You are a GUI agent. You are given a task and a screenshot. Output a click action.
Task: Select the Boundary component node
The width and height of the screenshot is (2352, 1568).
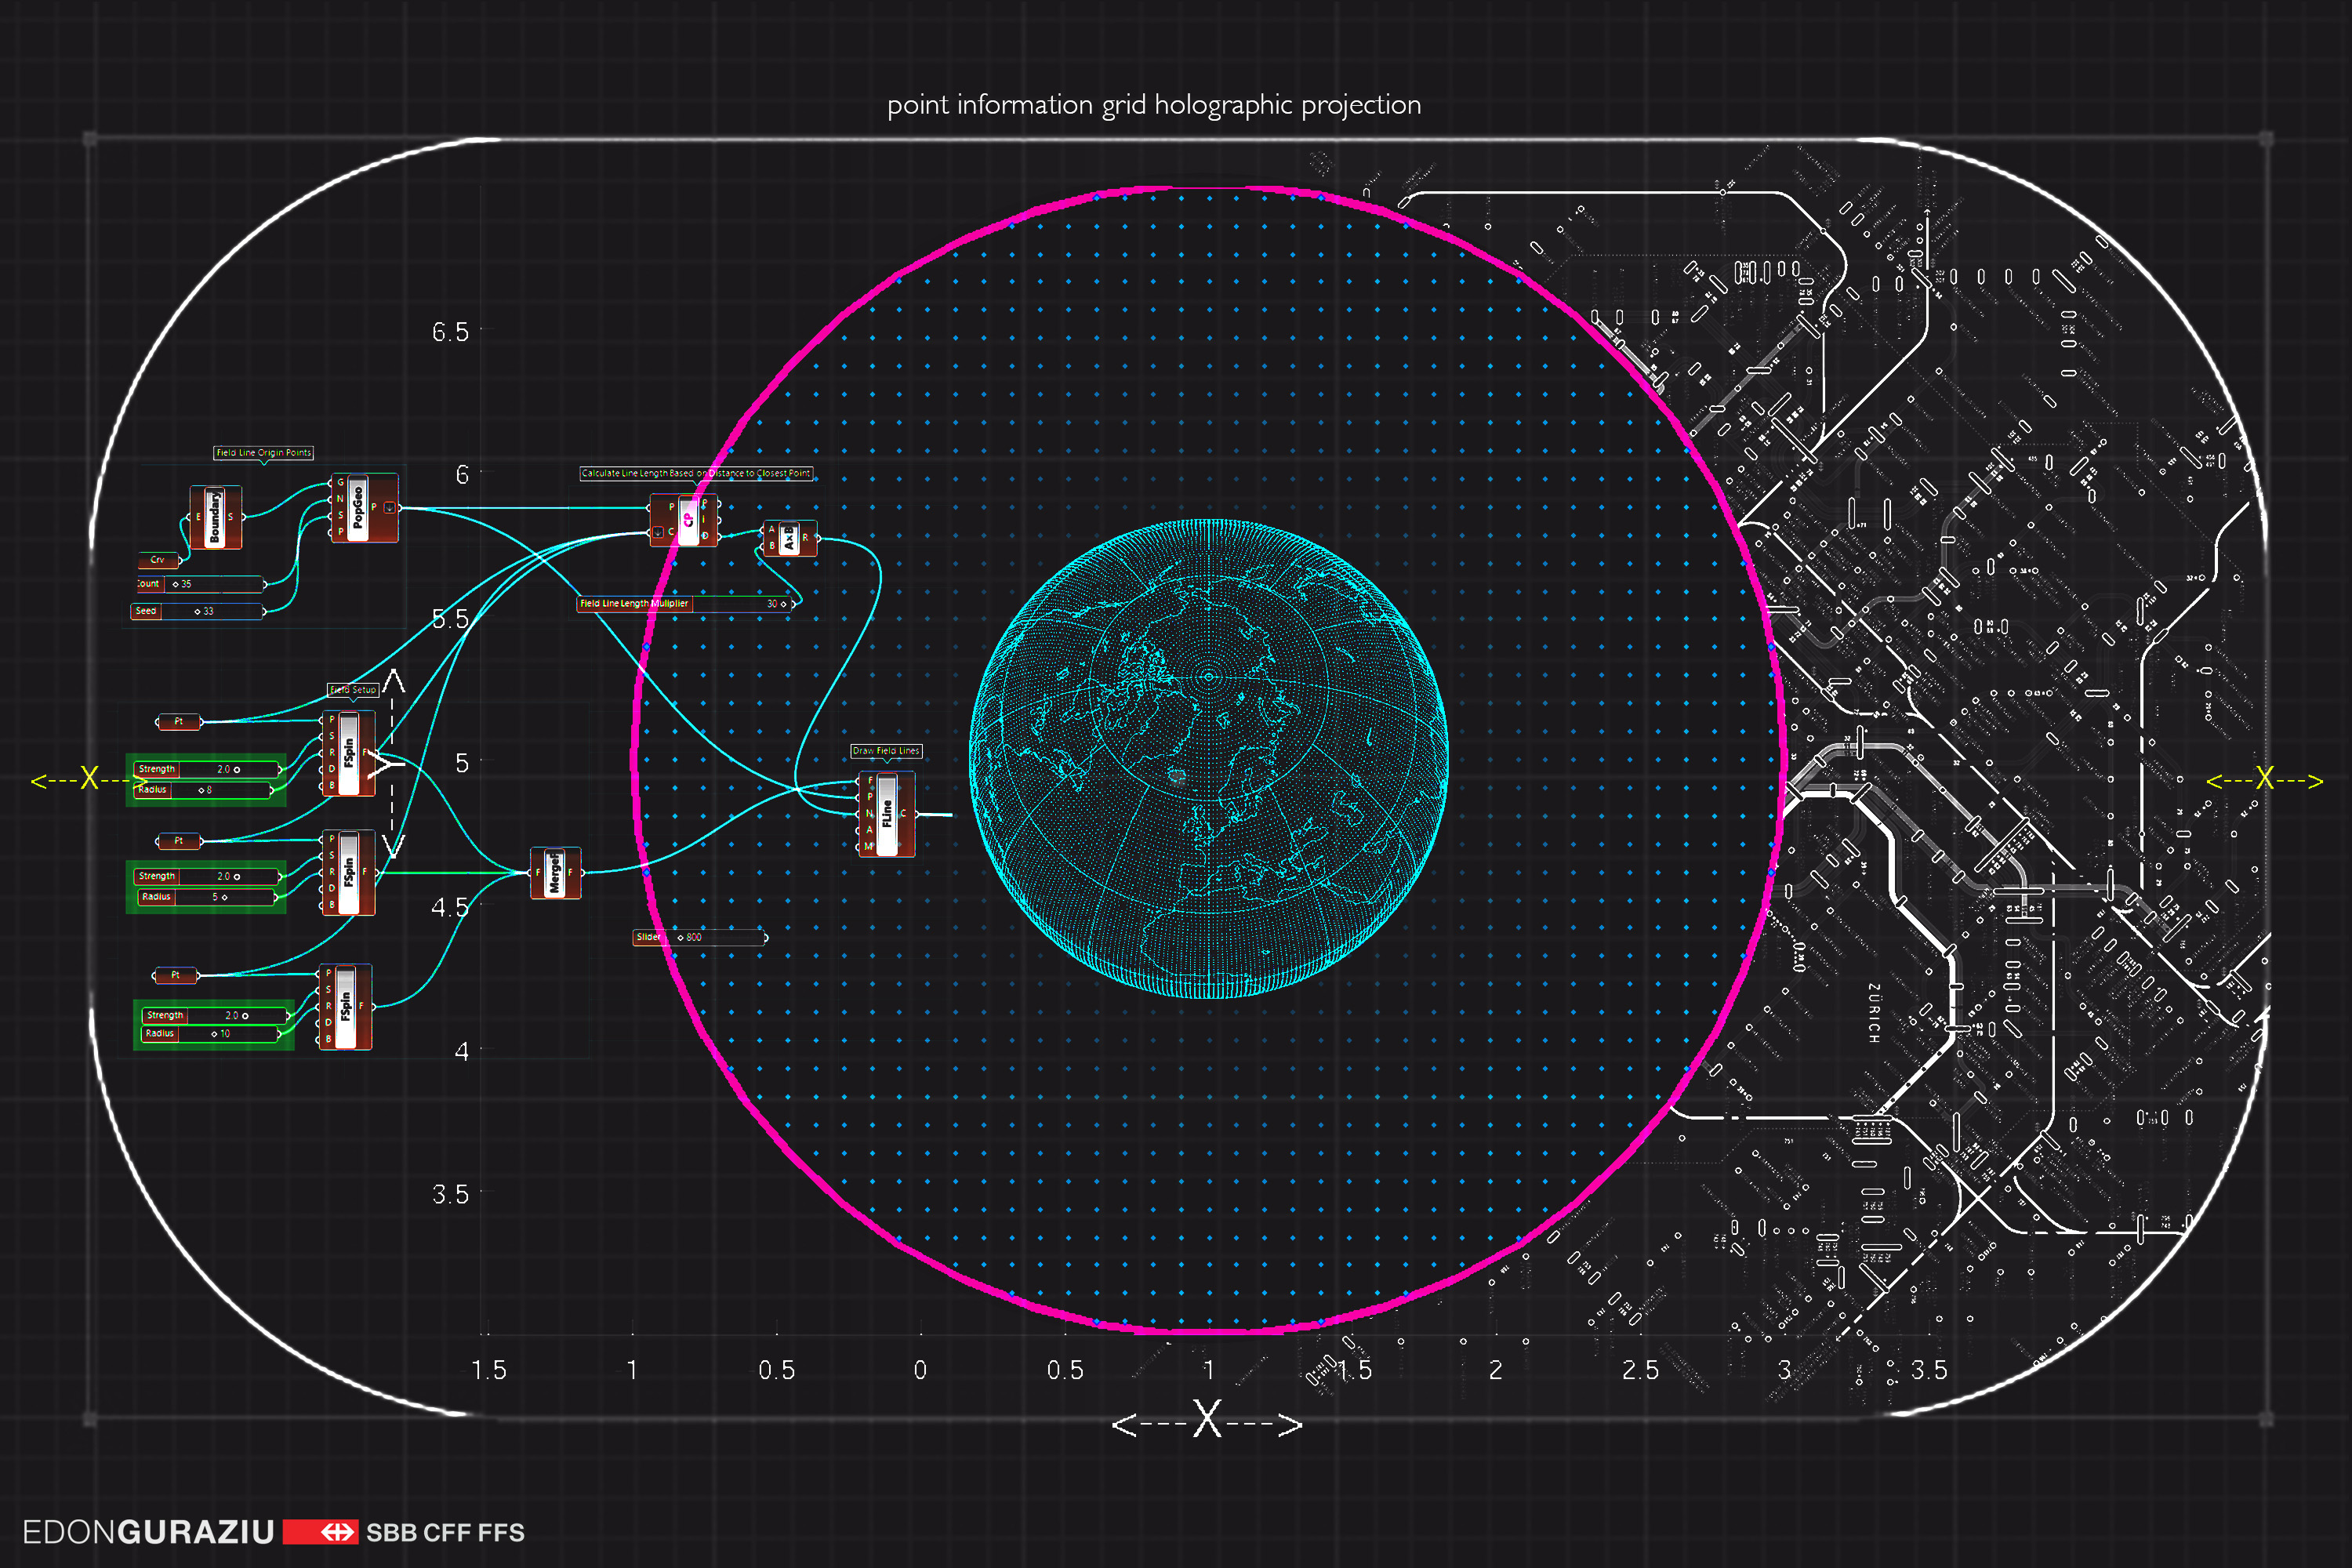tap(215, 517)
